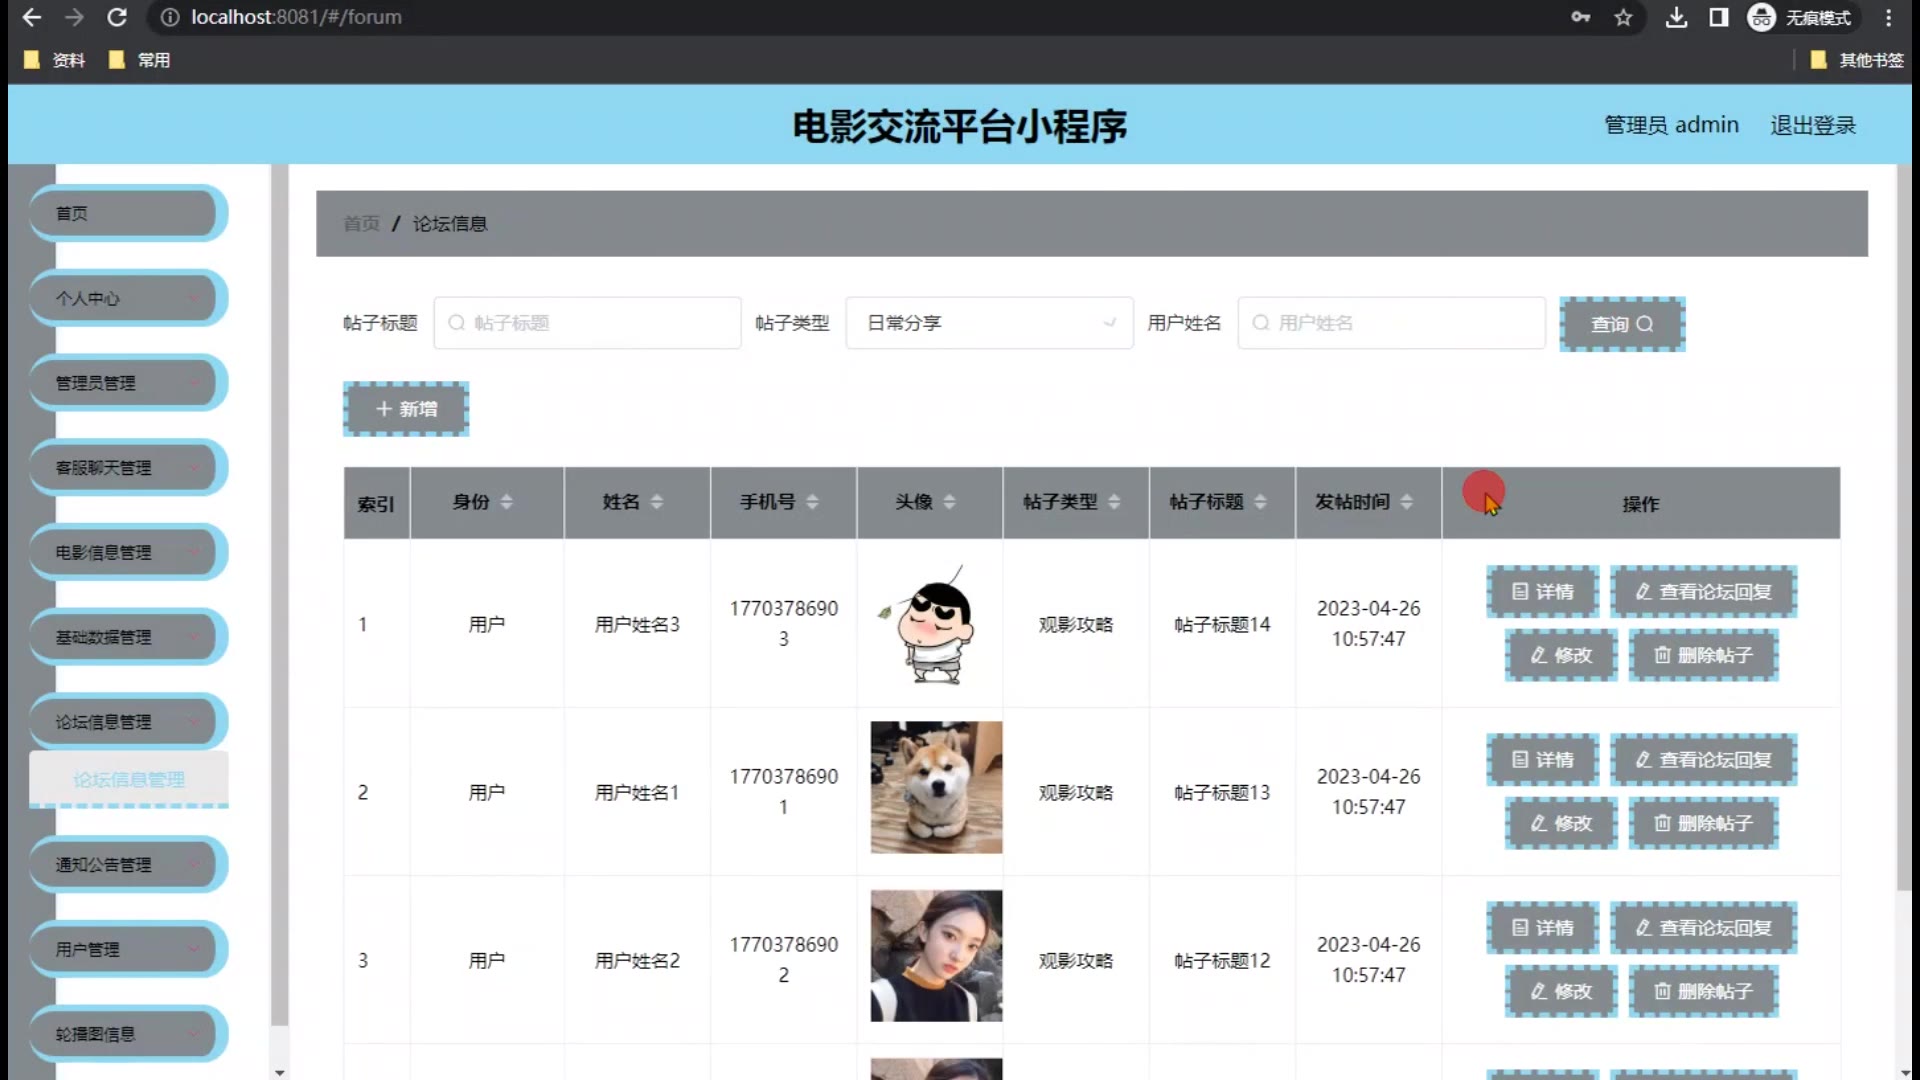This screenshot has width=1920, height=1080.
Task: Click 删除帖子 for 帖子标题12 row
Action: [1703, 991]
